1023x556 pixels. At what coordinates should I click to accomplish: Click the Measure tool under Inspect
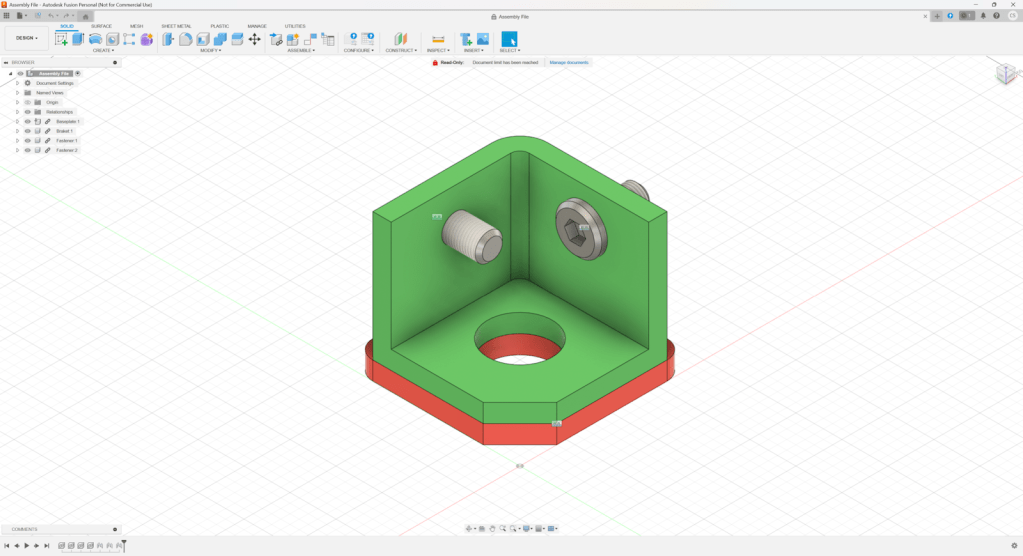point(438,39)
